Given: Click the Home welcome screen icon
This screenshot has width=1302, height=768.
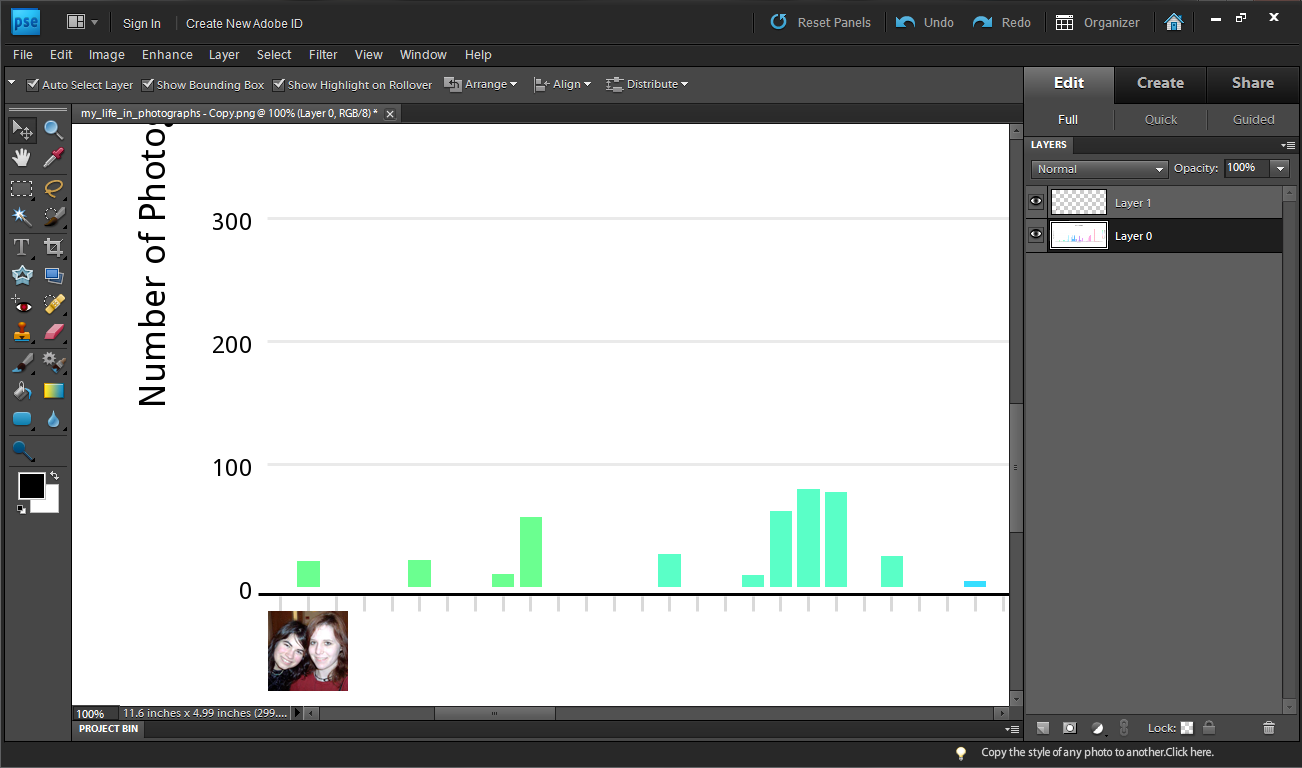Looking at the screenshot, I should point(1174,22).
